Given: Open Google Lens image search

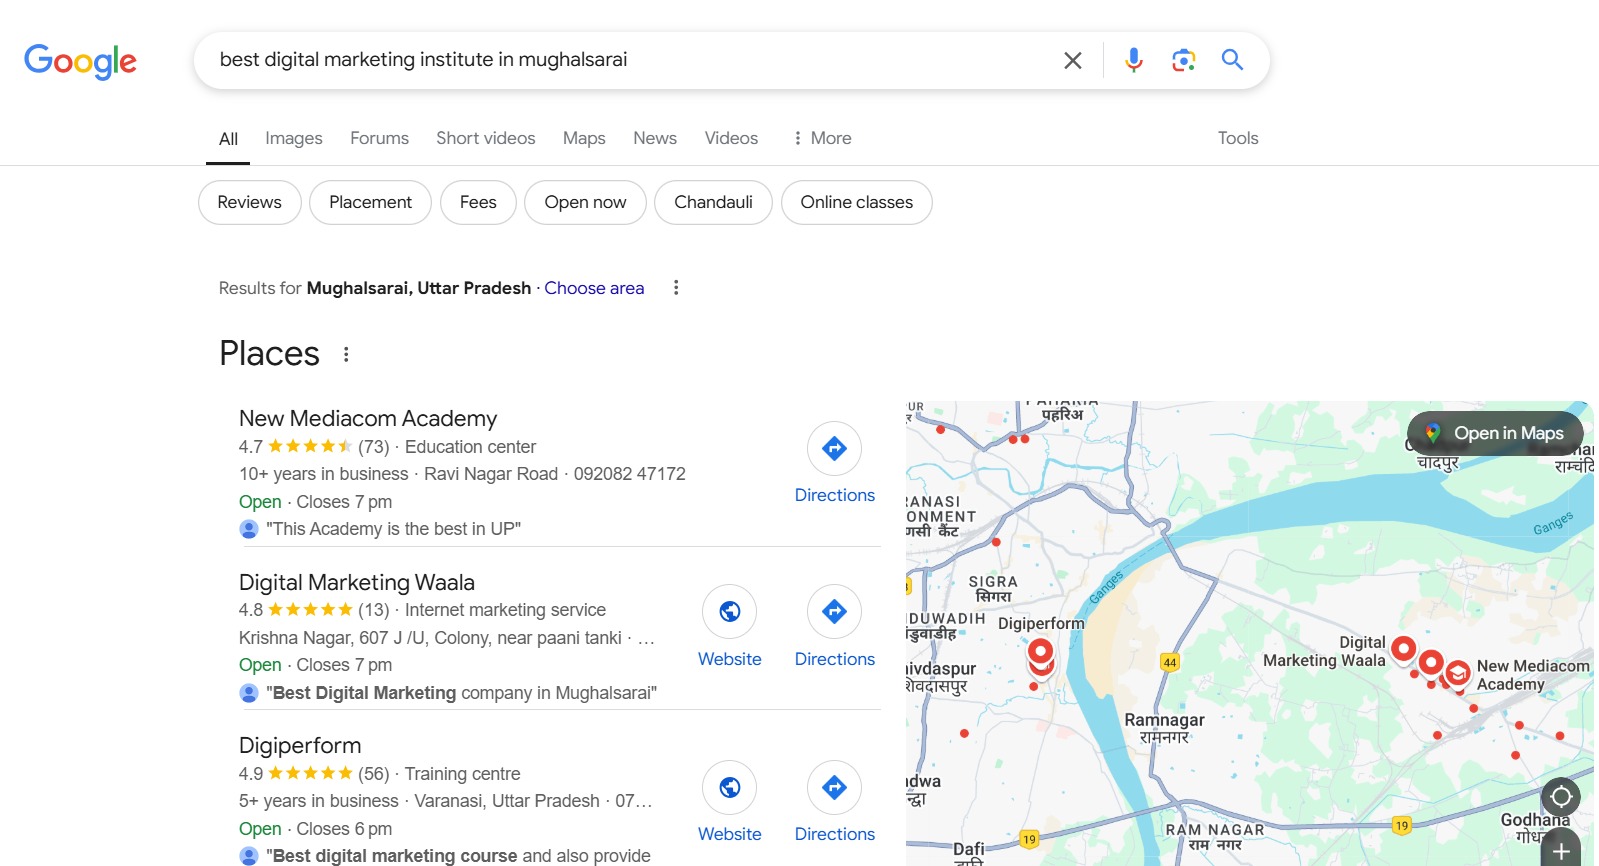Looking at the screenshot, I should click(x=1183, y=60).
